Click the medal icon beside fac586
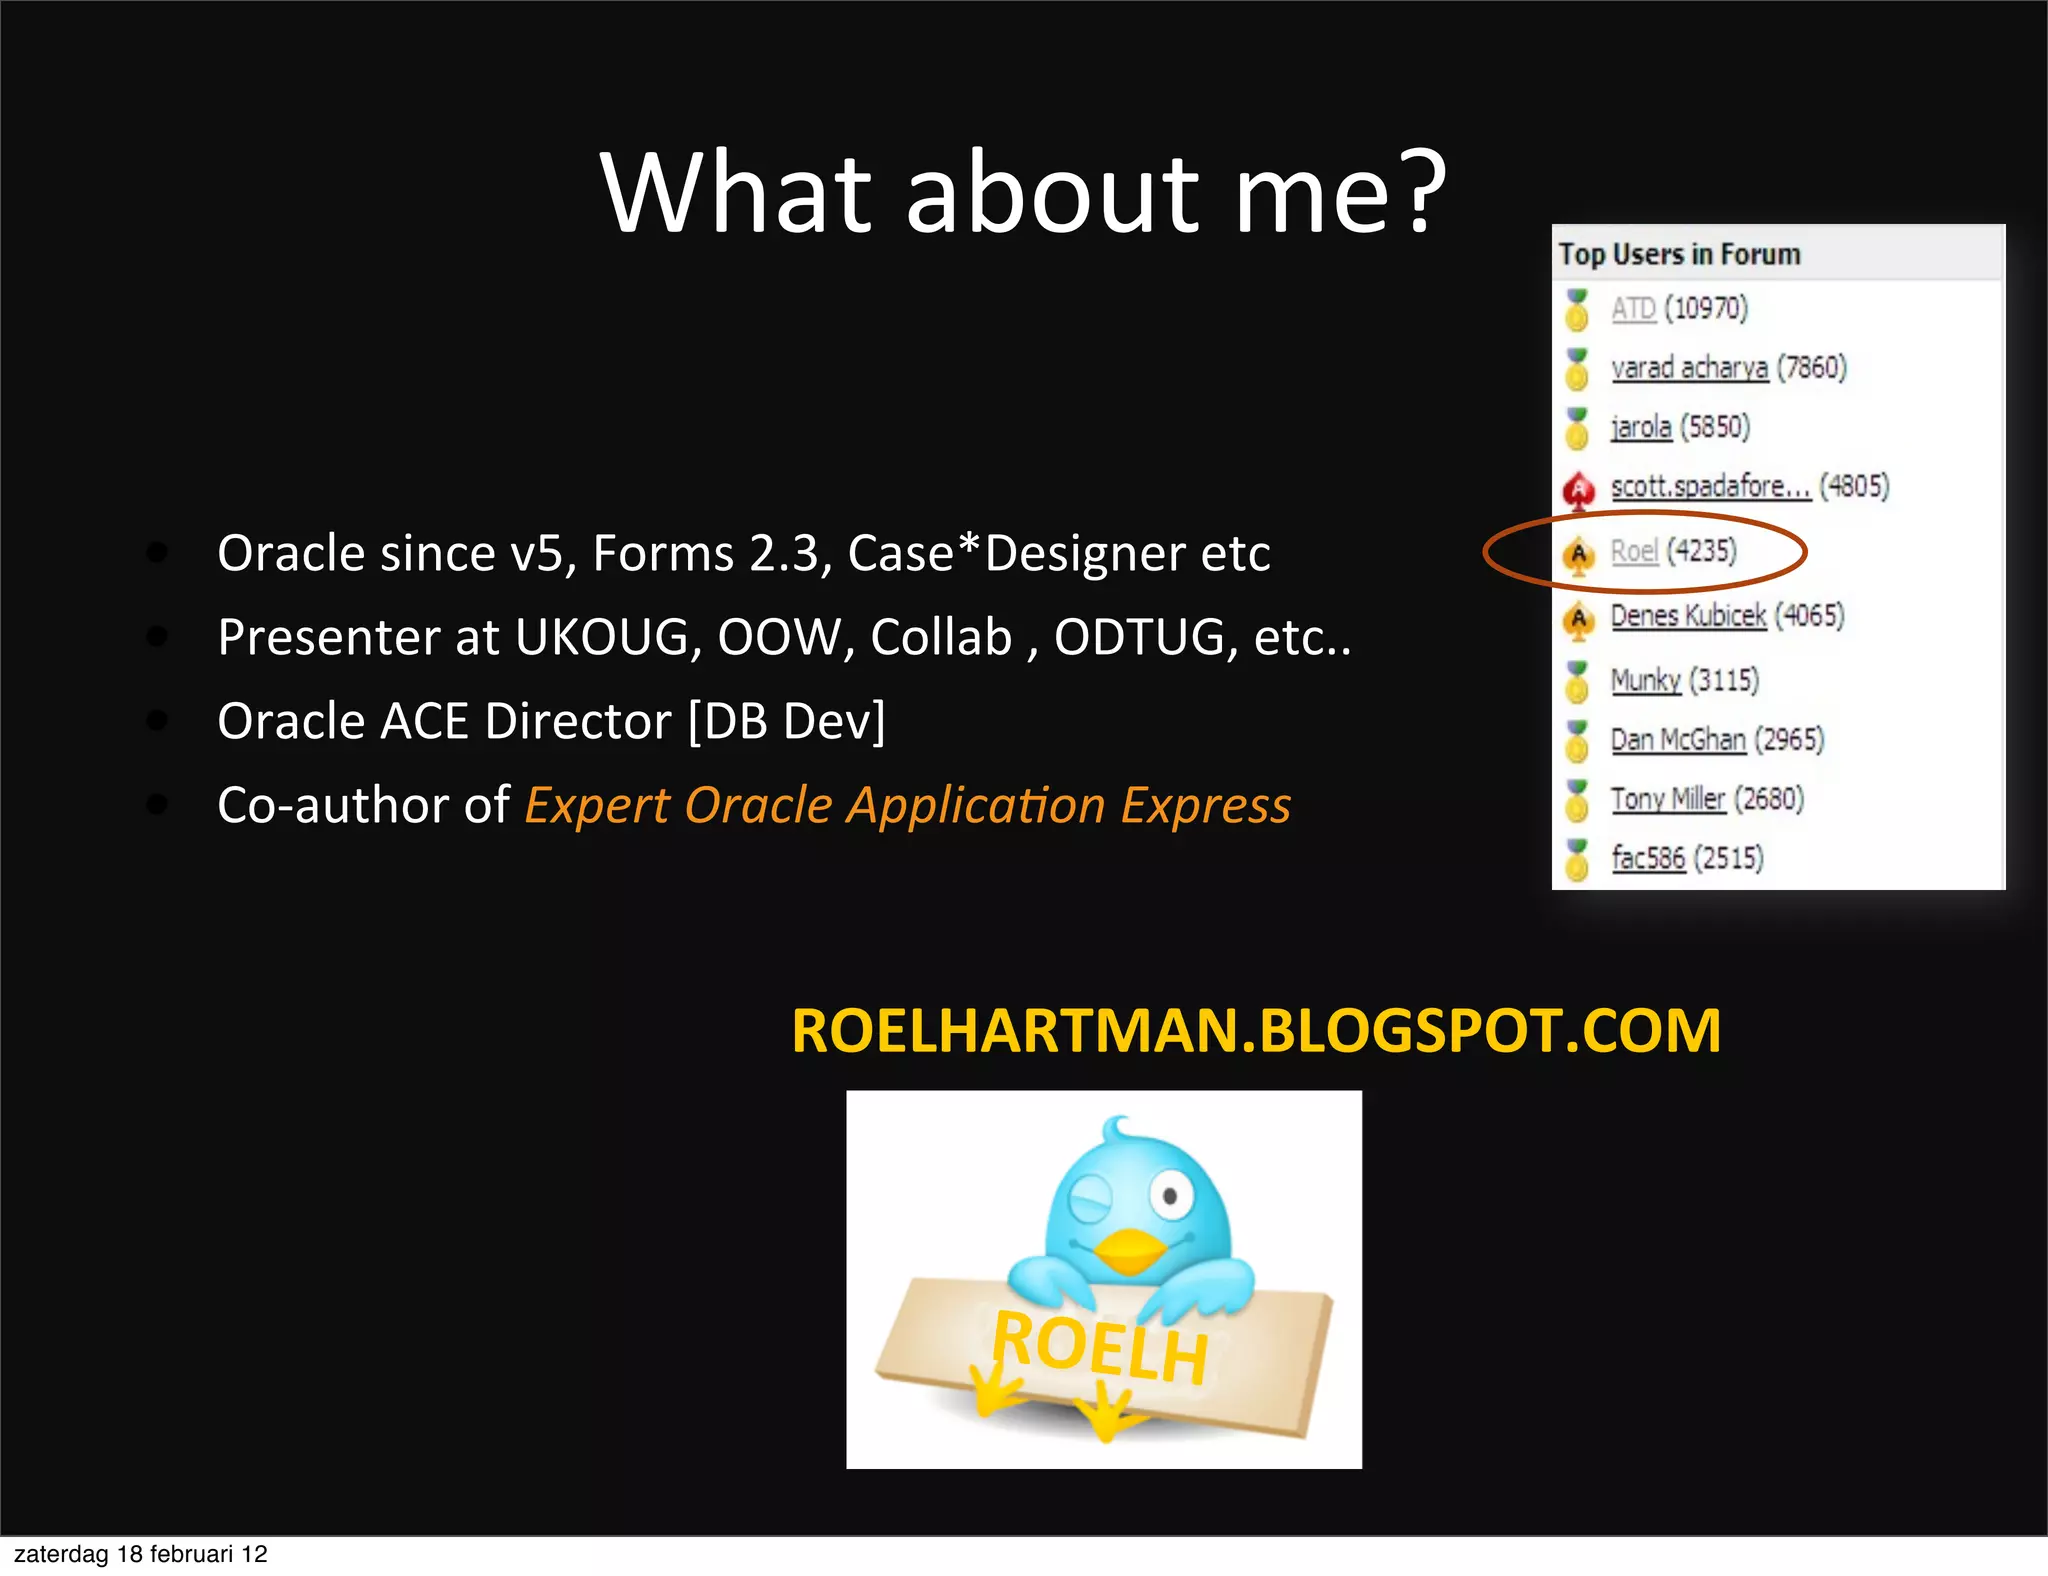The image size is (2048, 1576). pos(1577,859)
